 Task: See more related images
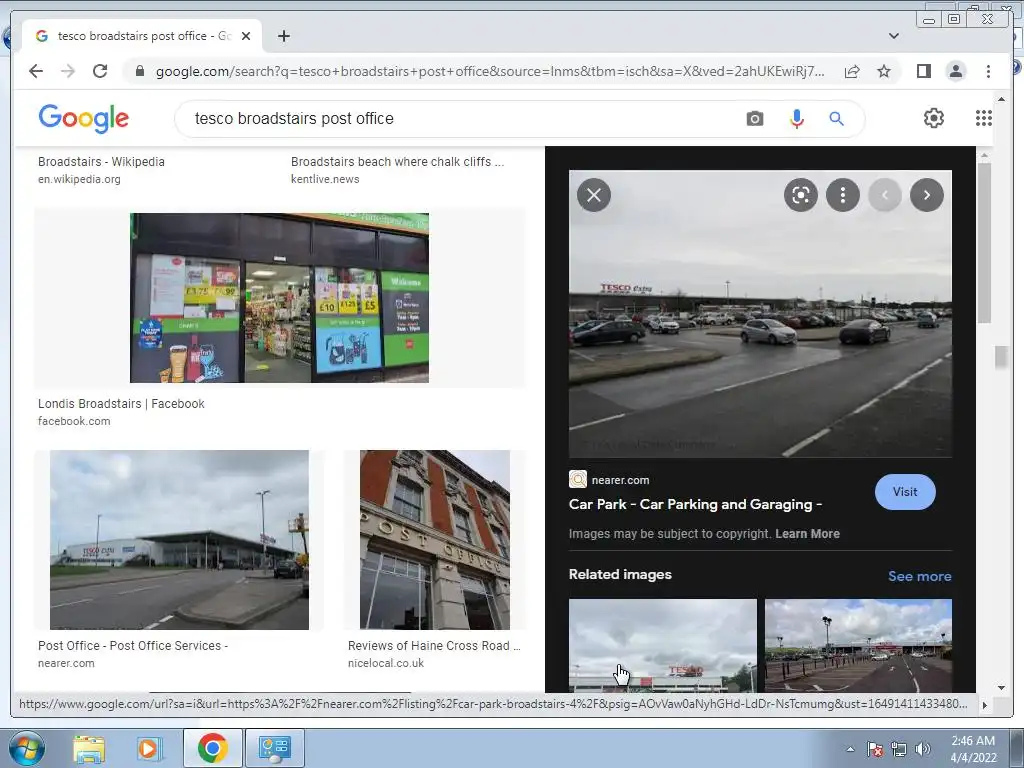pos(919,576)
